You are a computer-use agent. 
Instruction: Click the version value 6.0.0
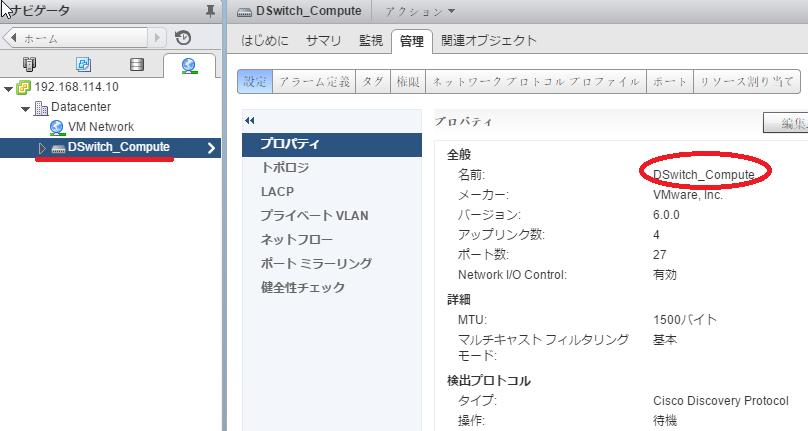pyautogui.click(x=666, y=215)
